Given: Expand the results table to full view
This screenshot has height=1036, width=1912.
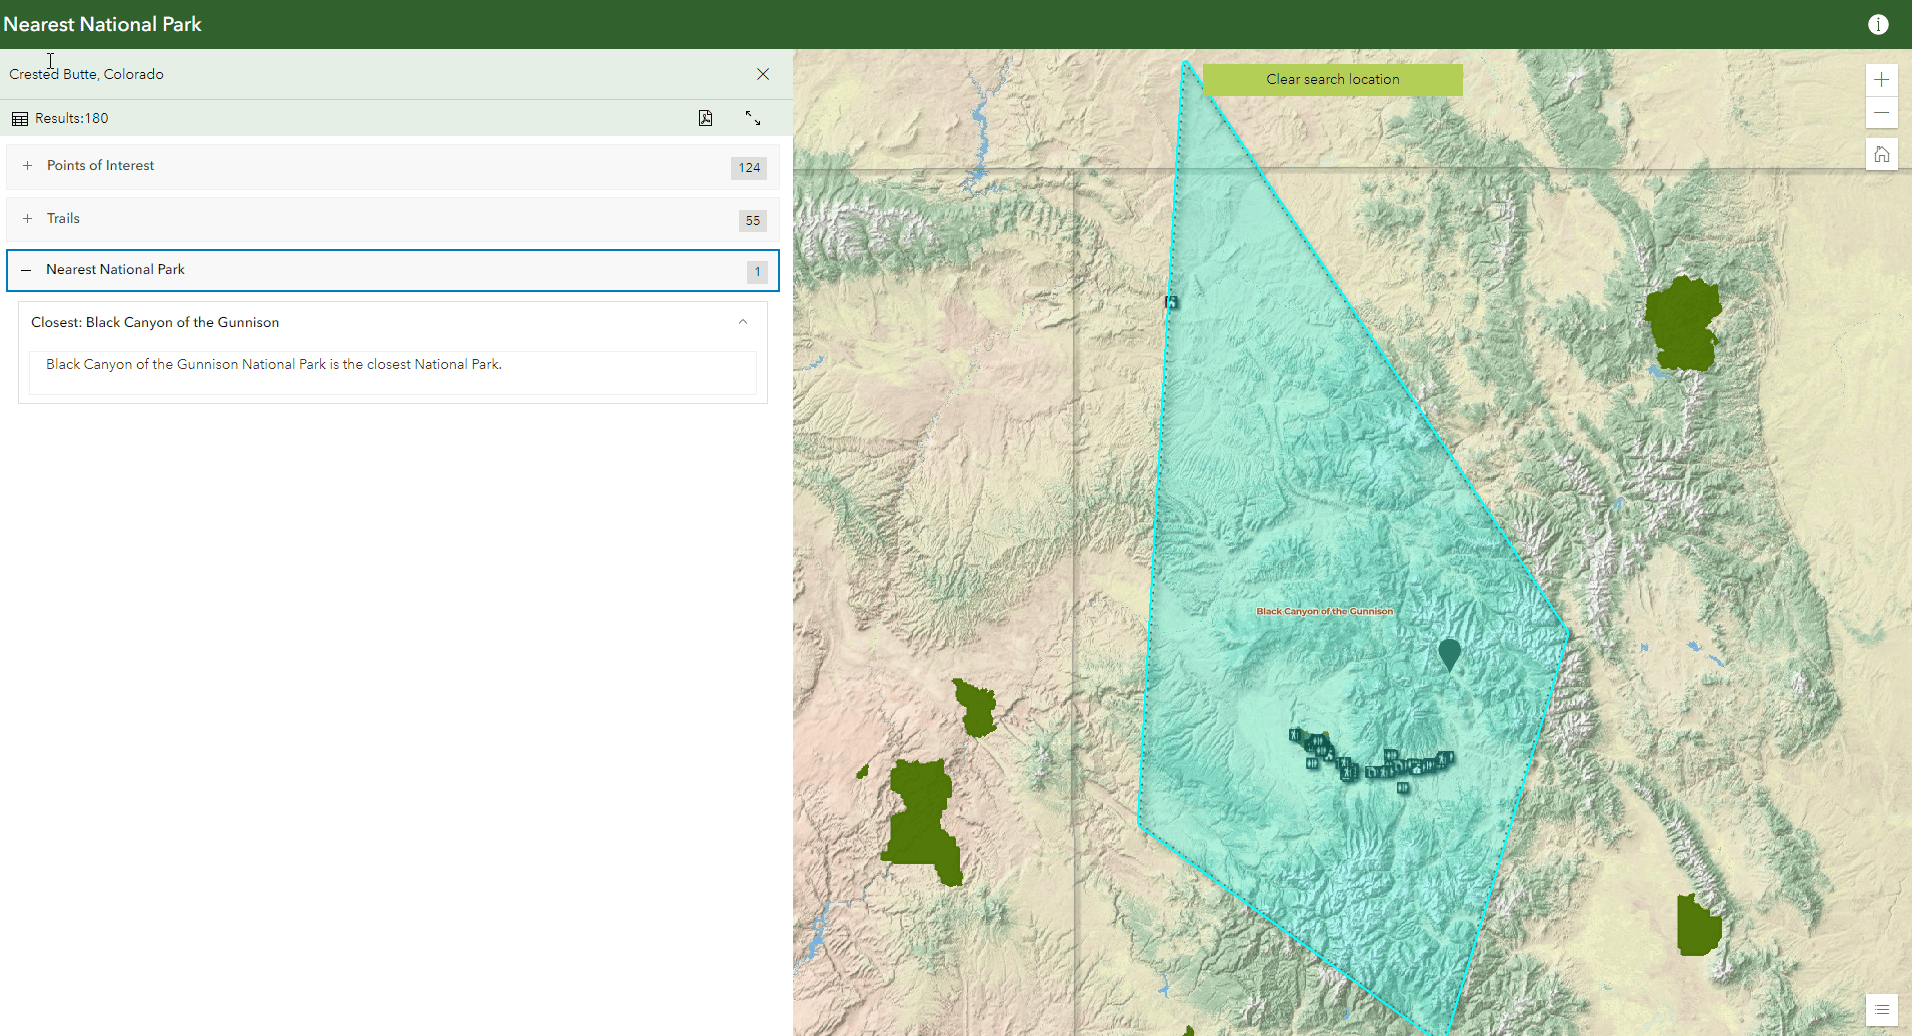Looking at the screenshot, I should coord(753,117).
